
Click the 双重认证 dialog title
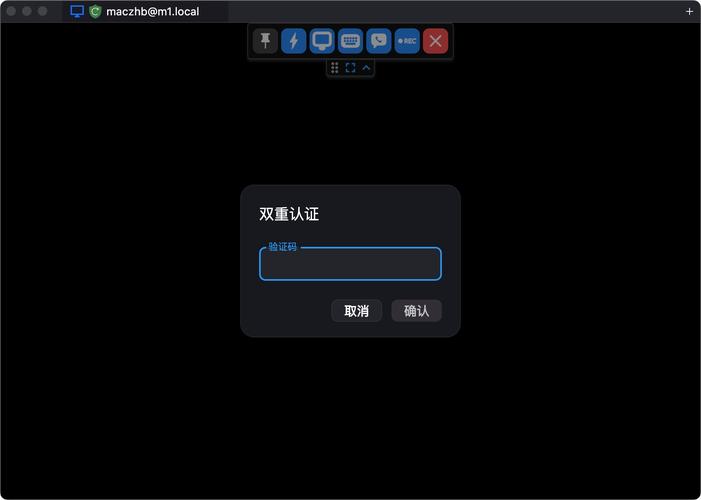(289, 214)
